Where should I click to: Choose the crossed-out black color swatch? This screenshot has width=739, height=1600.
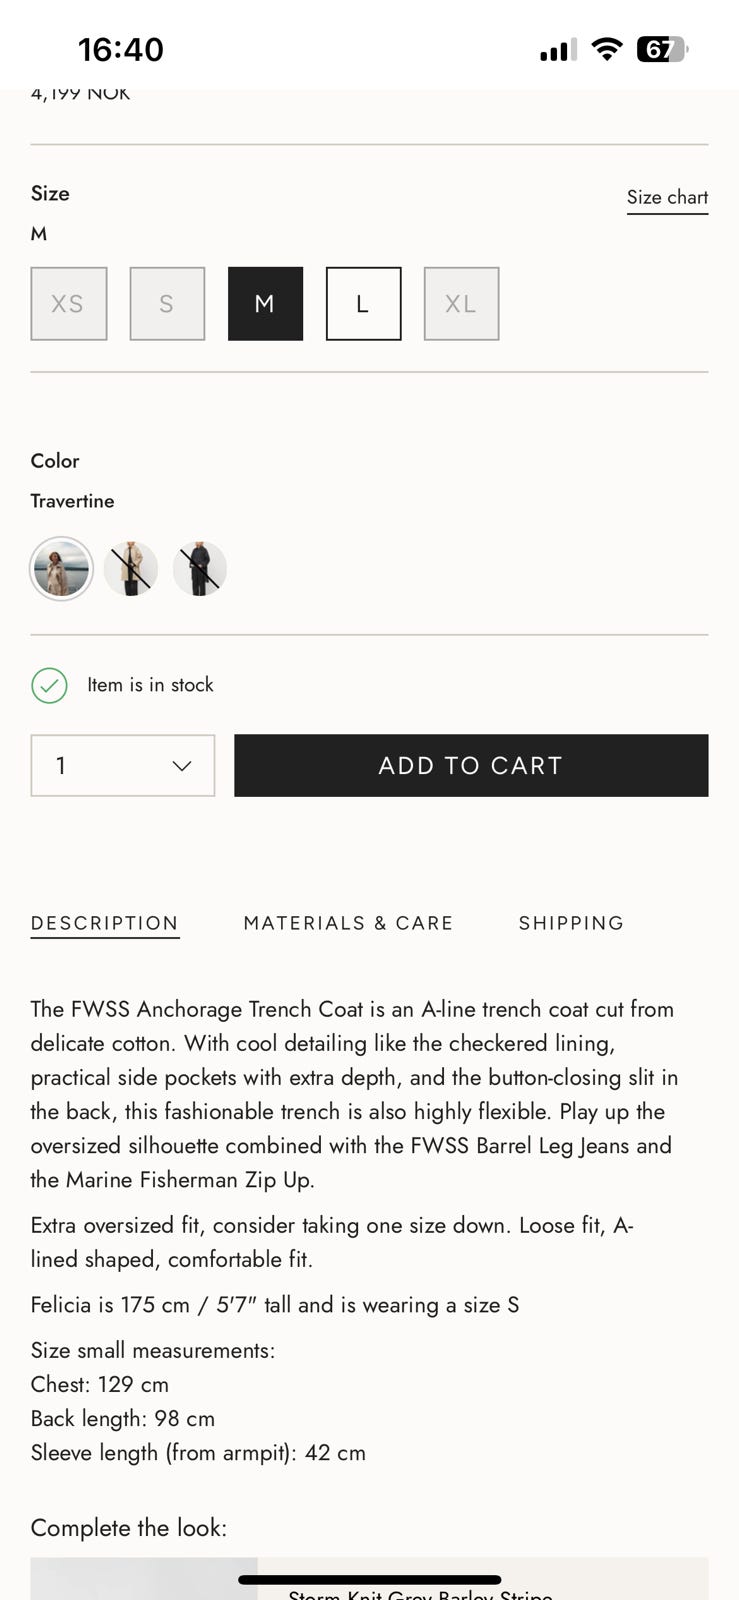200,569
